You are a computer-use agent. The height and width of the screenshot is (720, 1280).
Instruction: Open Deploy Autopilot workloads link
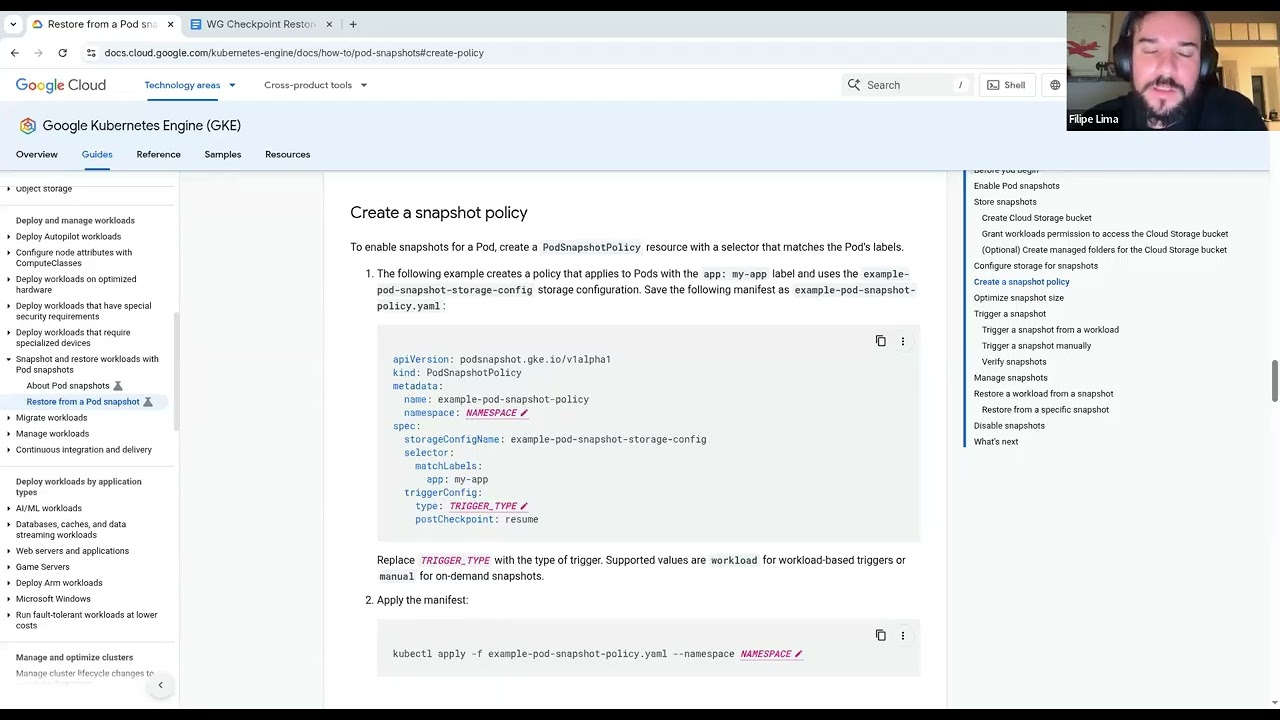[68, 237]
